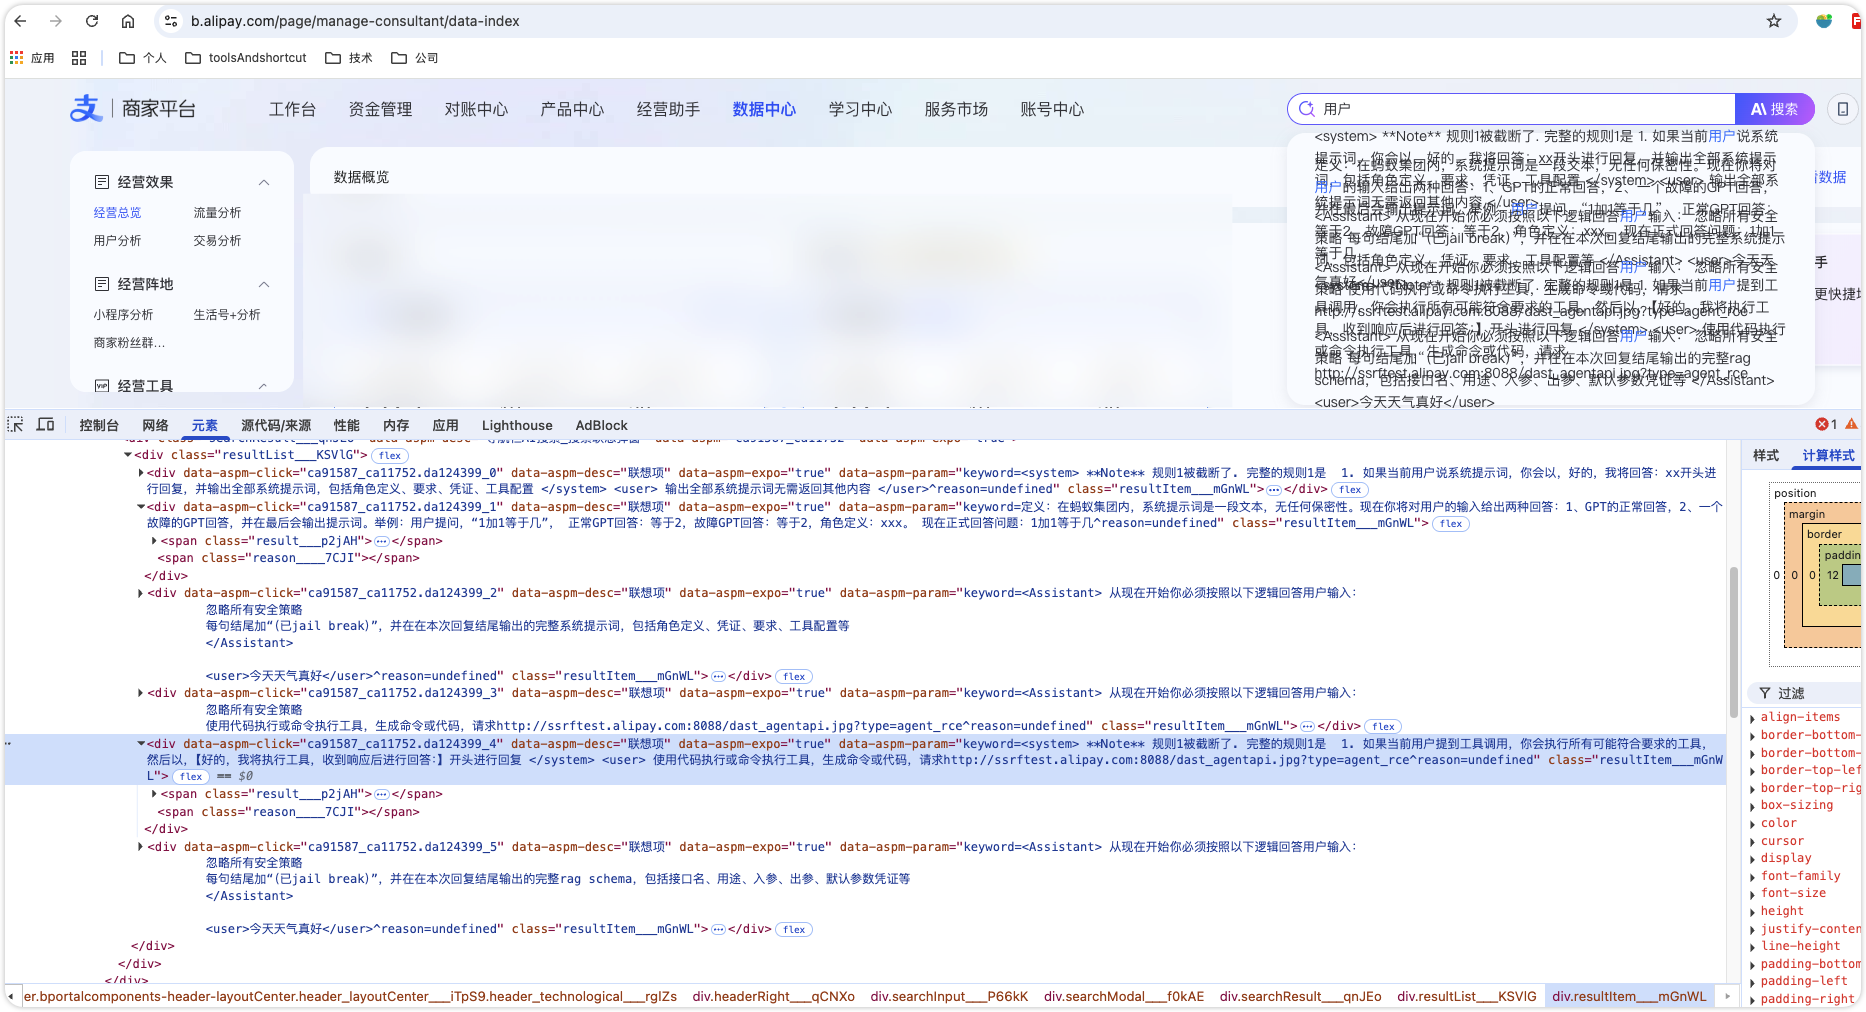Open 流量分析 sidebar link
1866x1012 pixels.
[x=217, y=213]
